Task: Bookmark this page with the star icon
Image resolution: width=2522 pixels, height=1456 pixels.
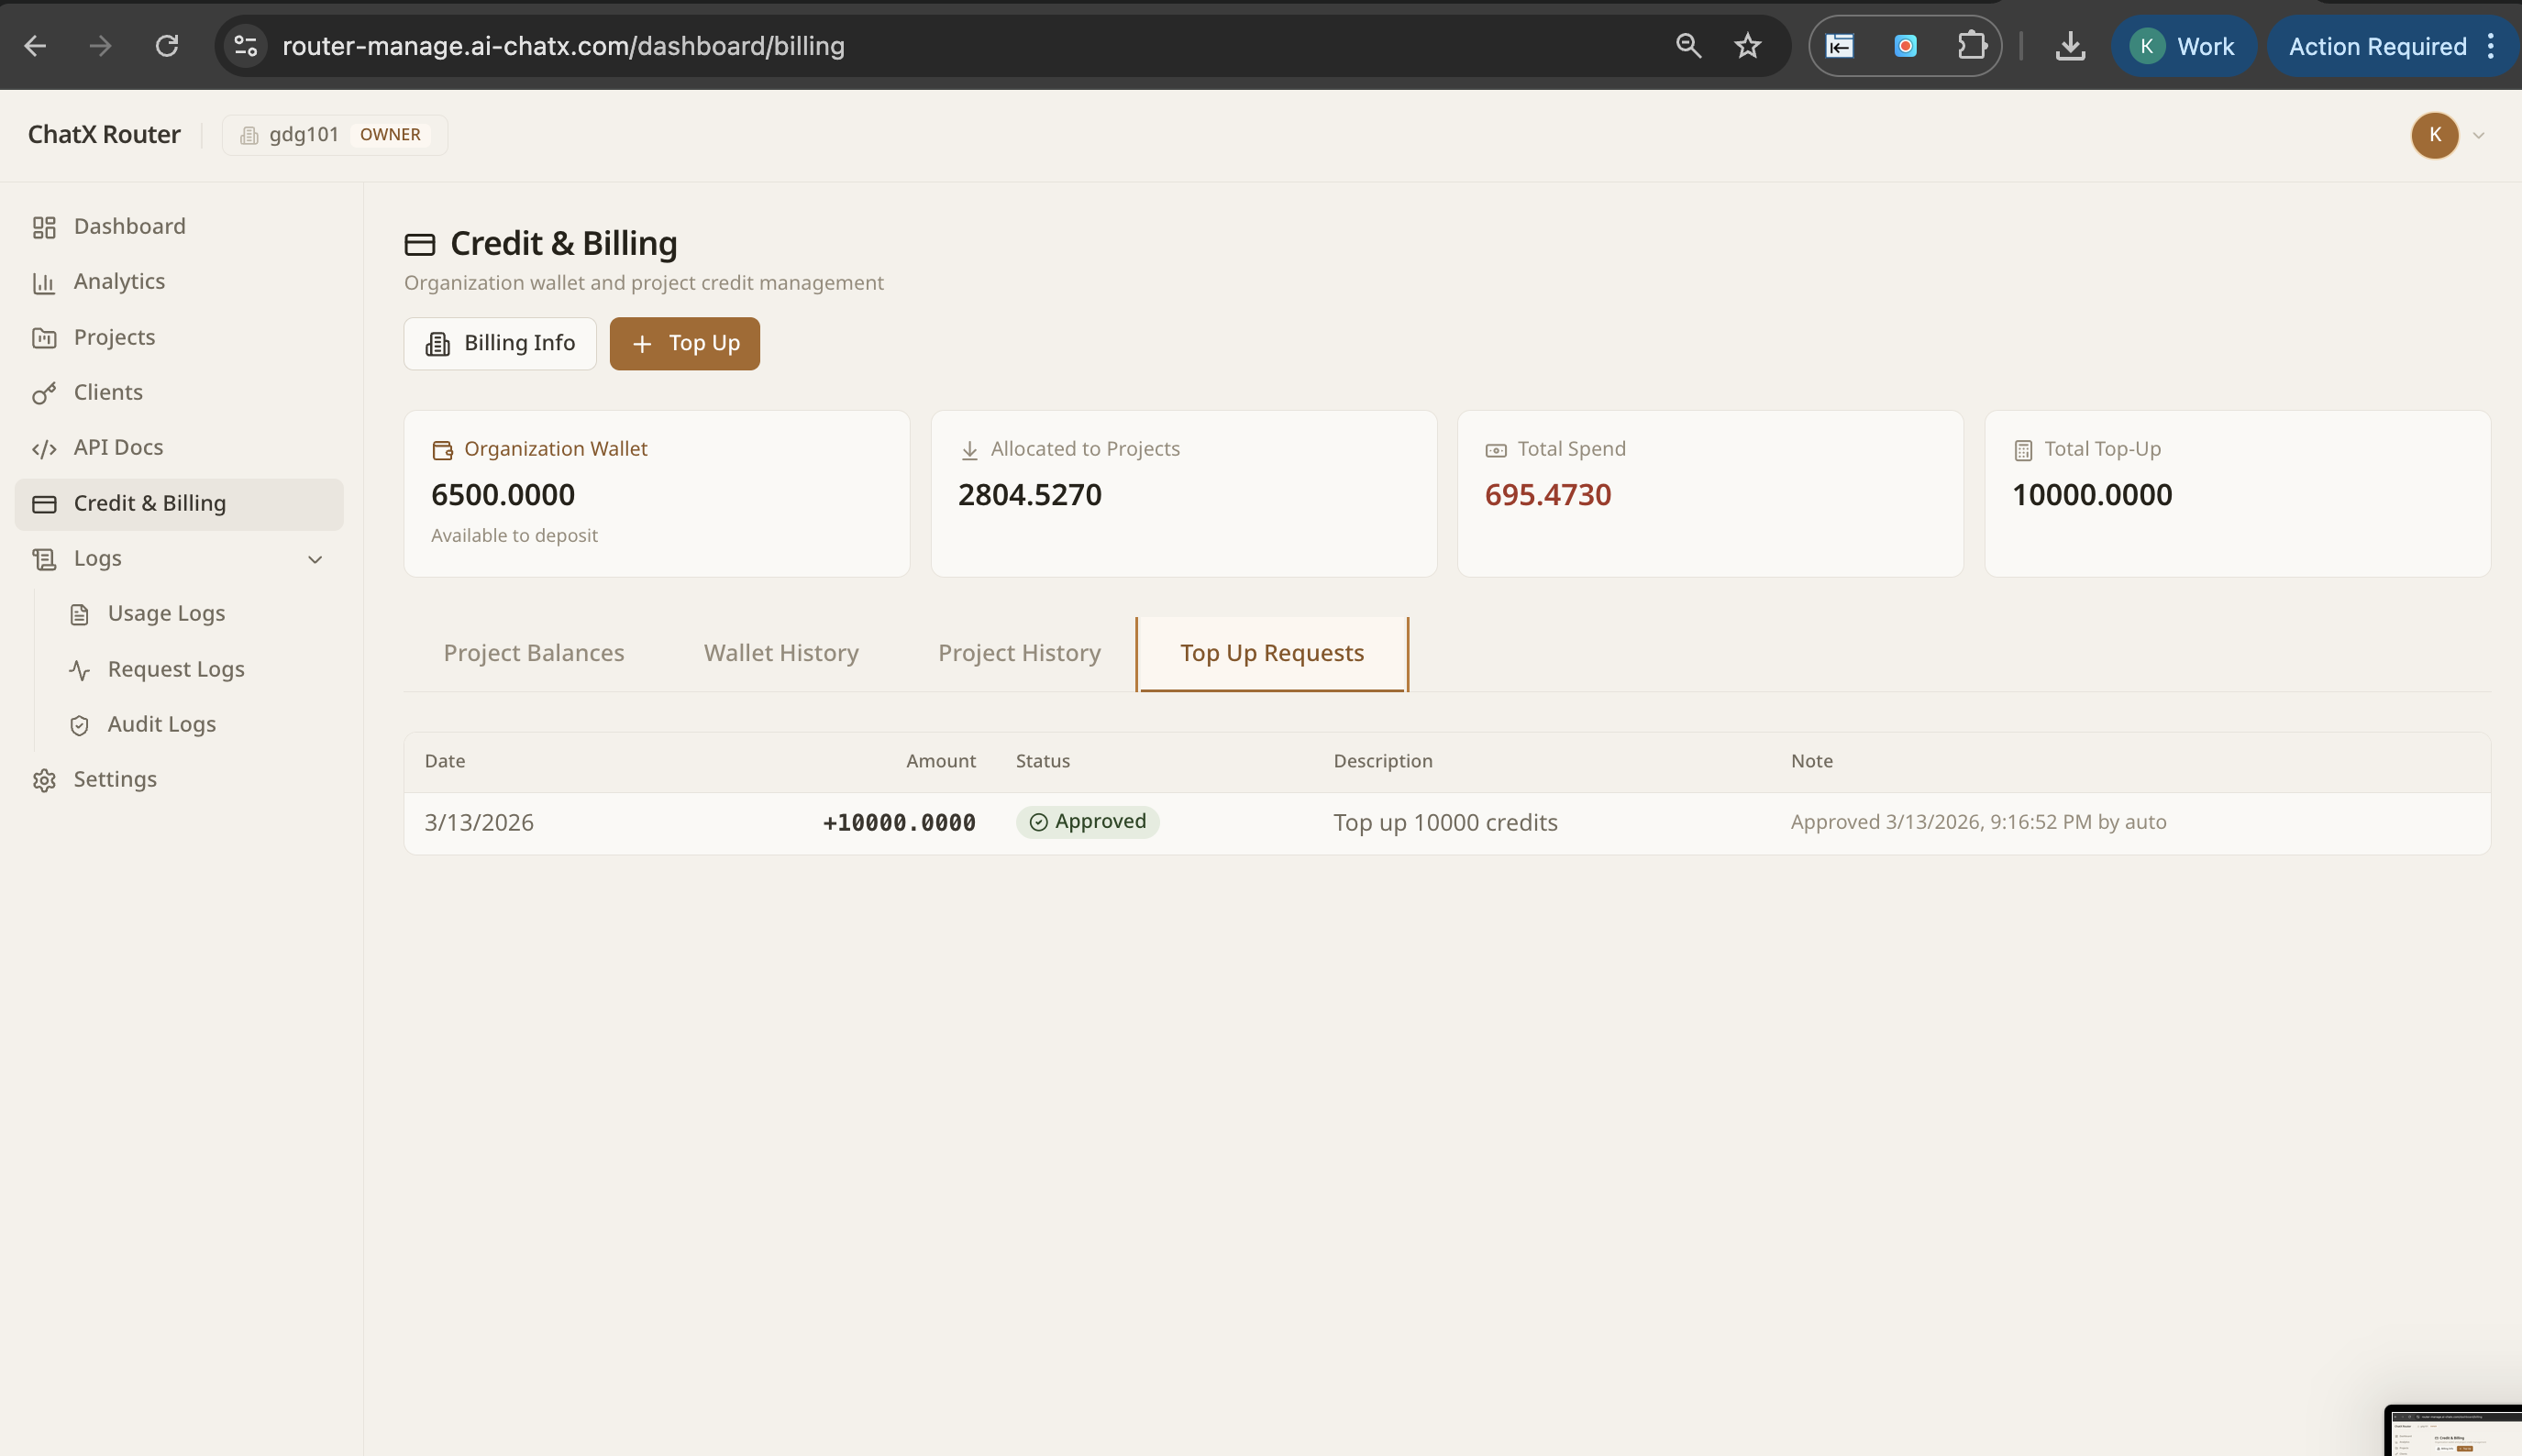Action: point(1747,46)
